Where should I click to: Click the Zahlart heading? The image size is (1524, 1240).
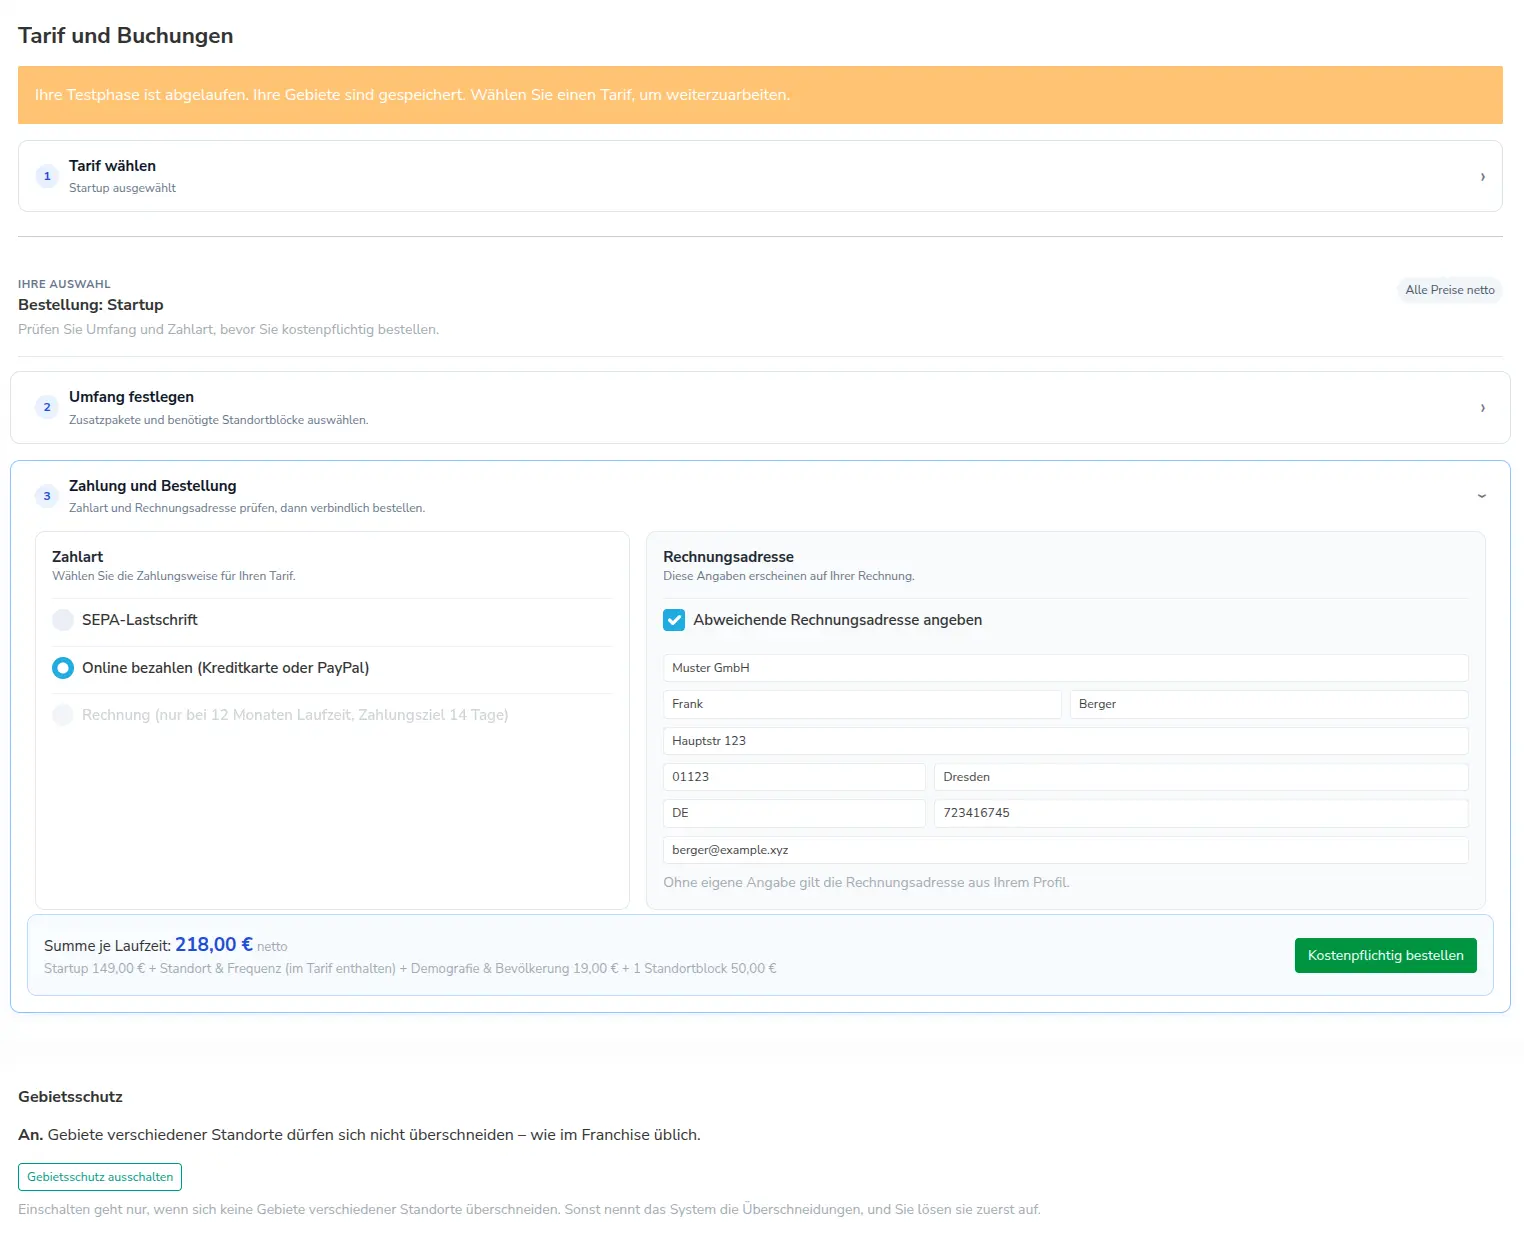point(78,557)
